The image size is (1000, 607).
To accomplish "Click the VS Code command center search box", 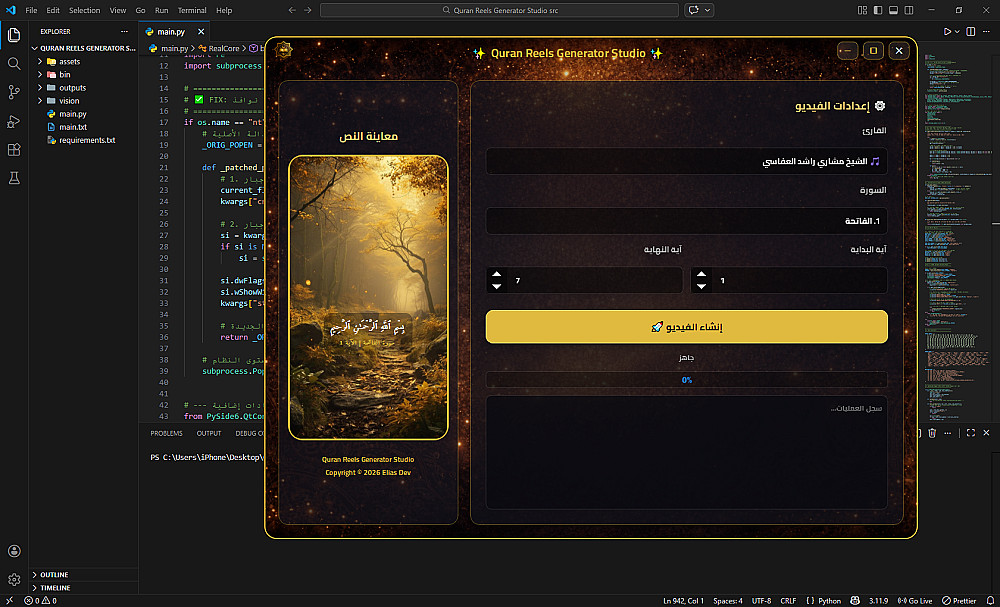I will (x=499, y=10).
